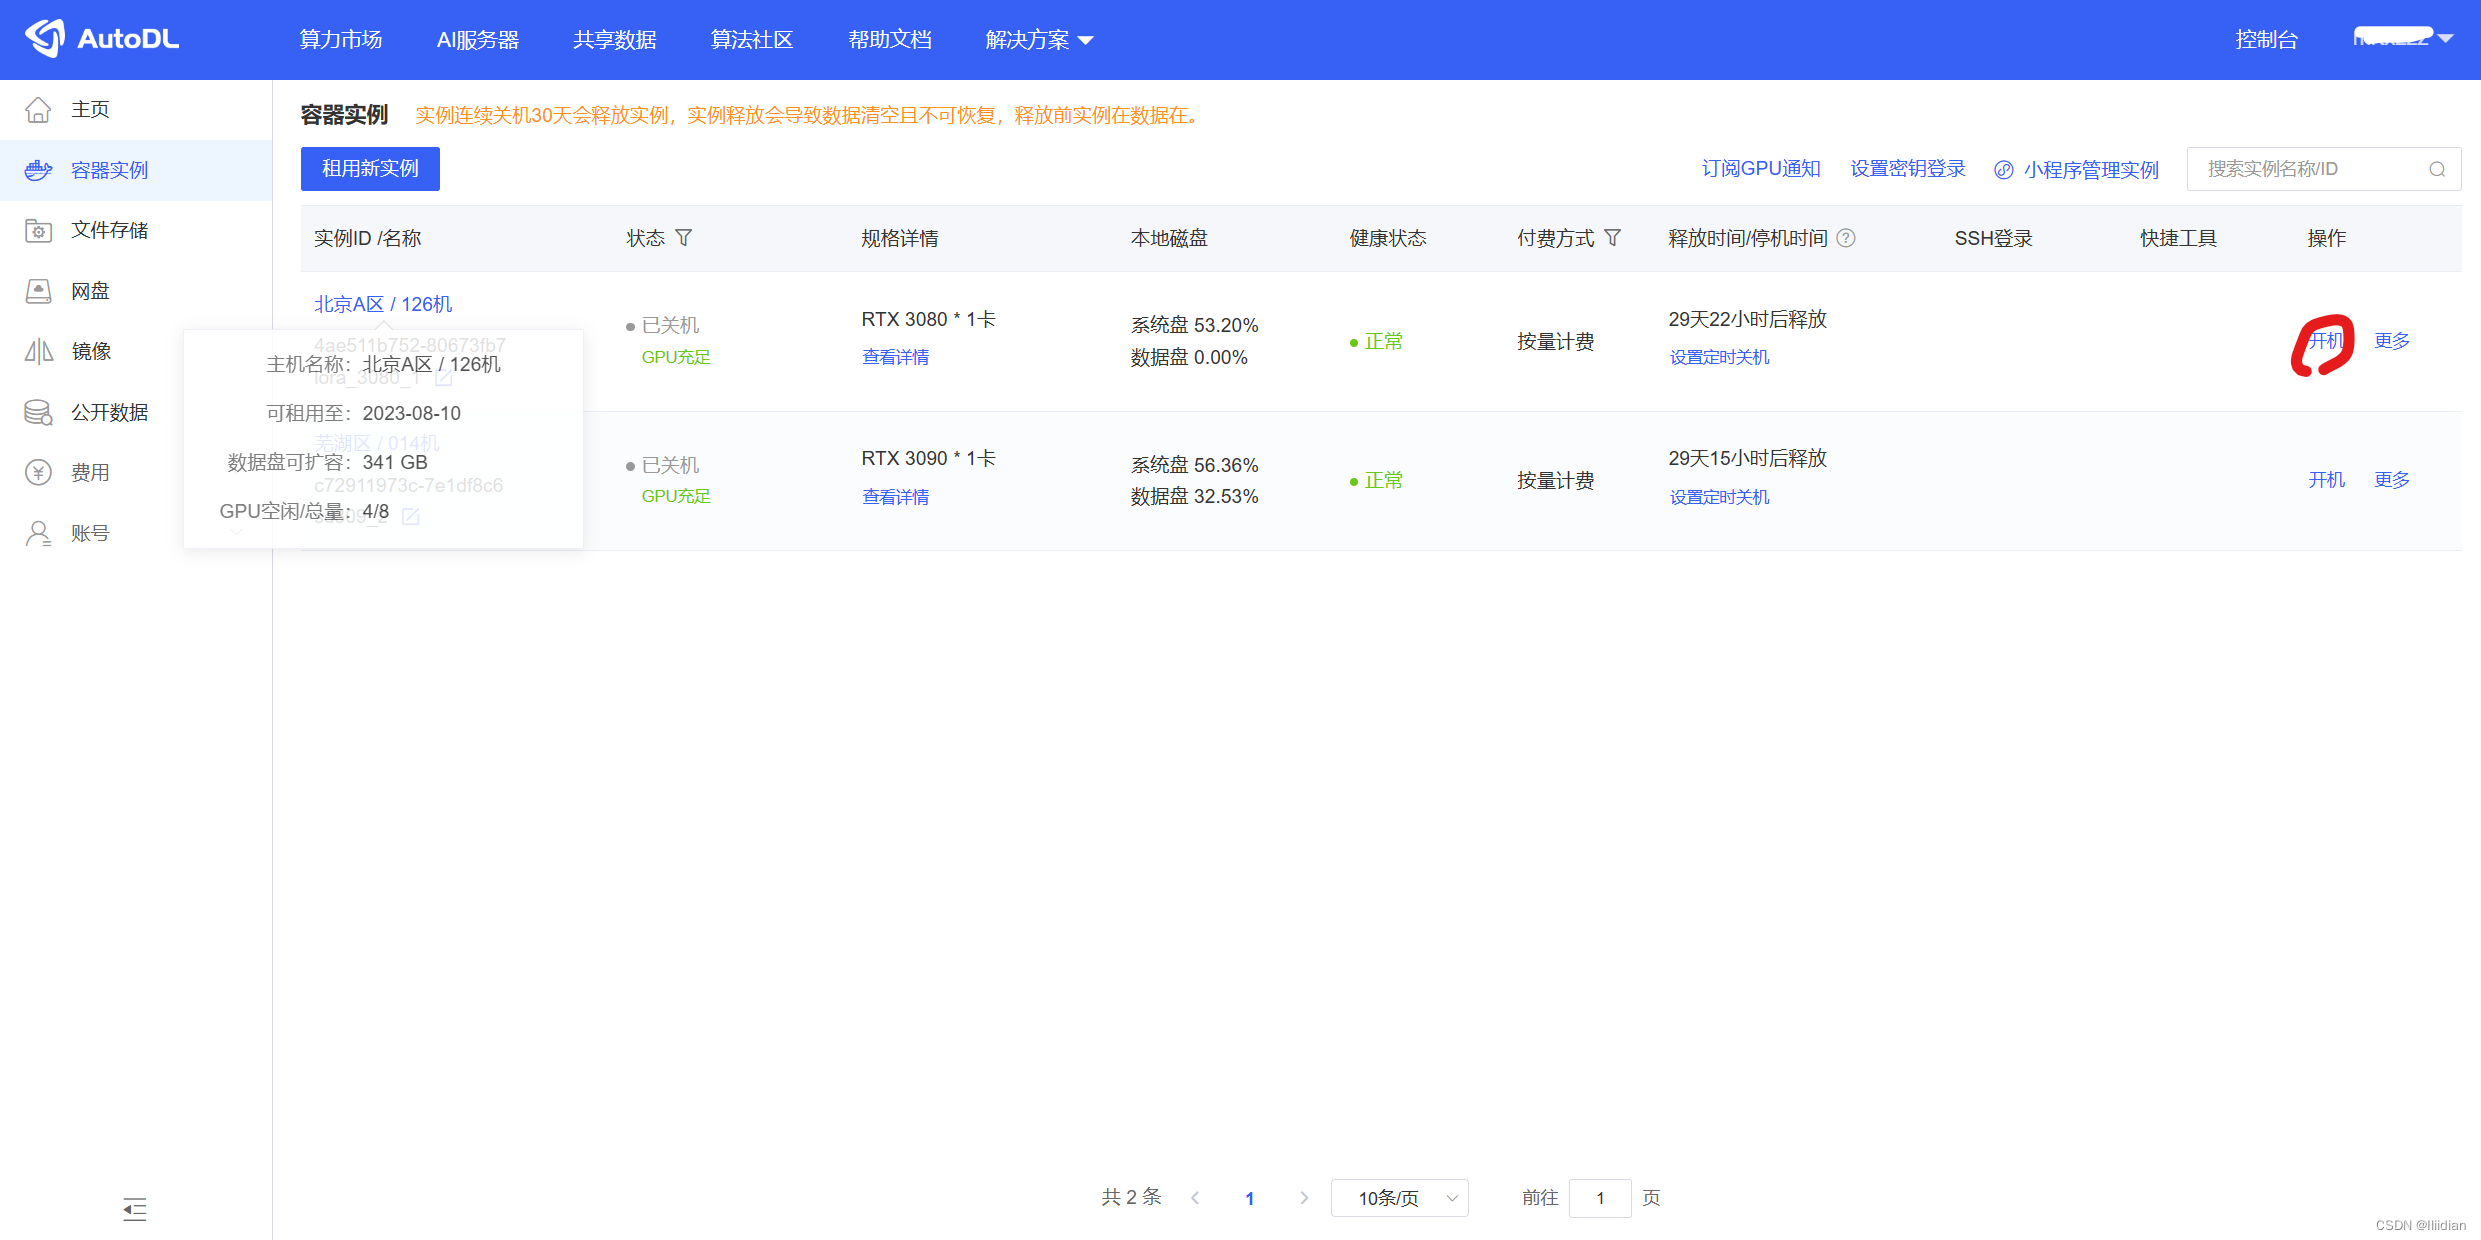The width and height of the screenshot is (2481, 1240).
Task: Click the home icon in sidebar
Action: [38, 110]
